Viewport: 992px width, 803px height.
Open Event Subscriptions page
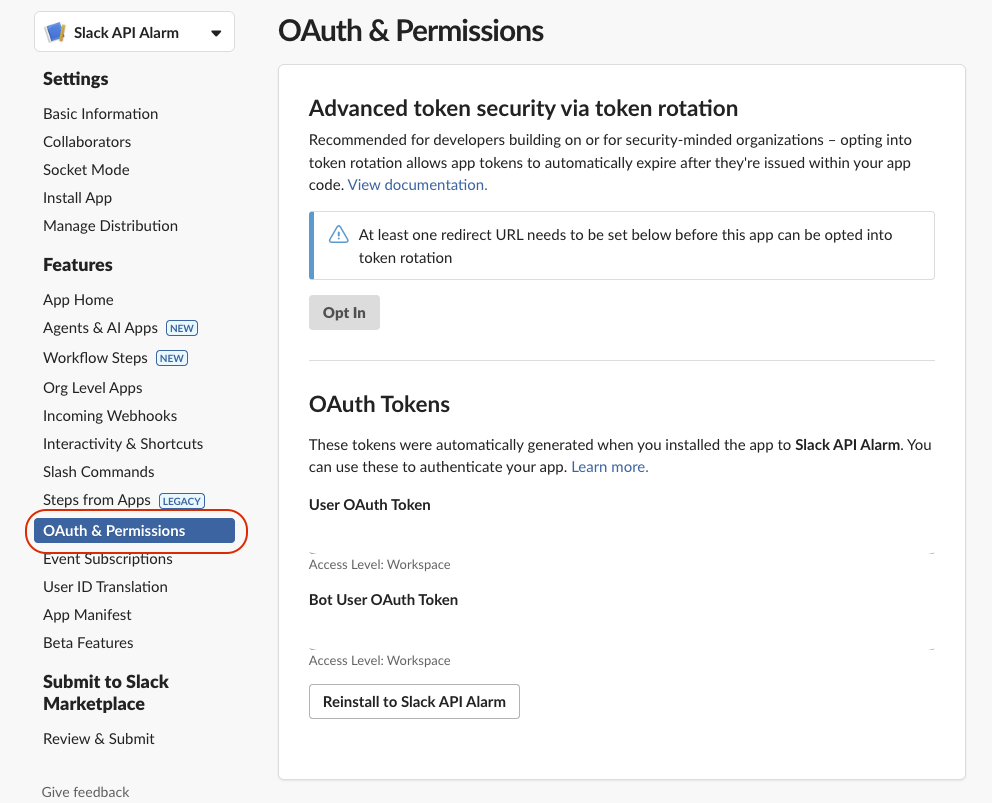[108, 559]
